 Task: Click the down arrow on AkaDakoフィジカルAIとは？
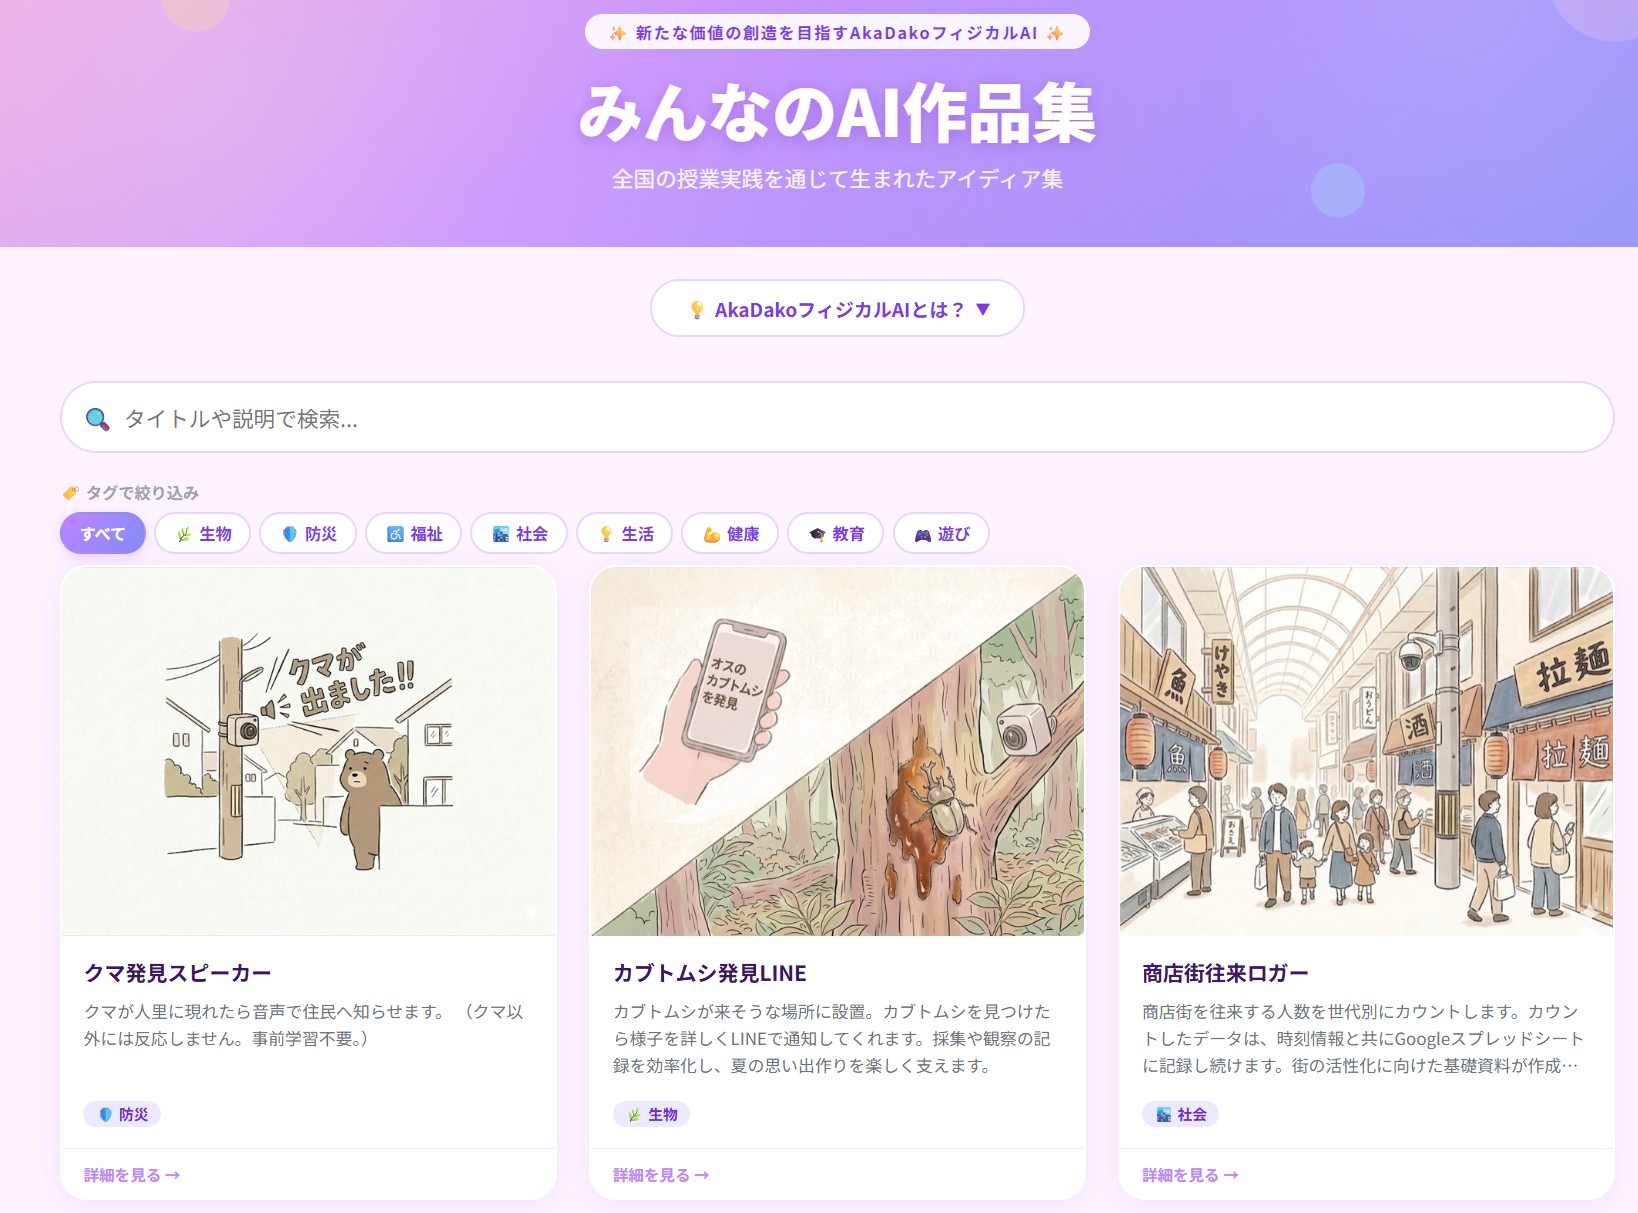point(983,310)
